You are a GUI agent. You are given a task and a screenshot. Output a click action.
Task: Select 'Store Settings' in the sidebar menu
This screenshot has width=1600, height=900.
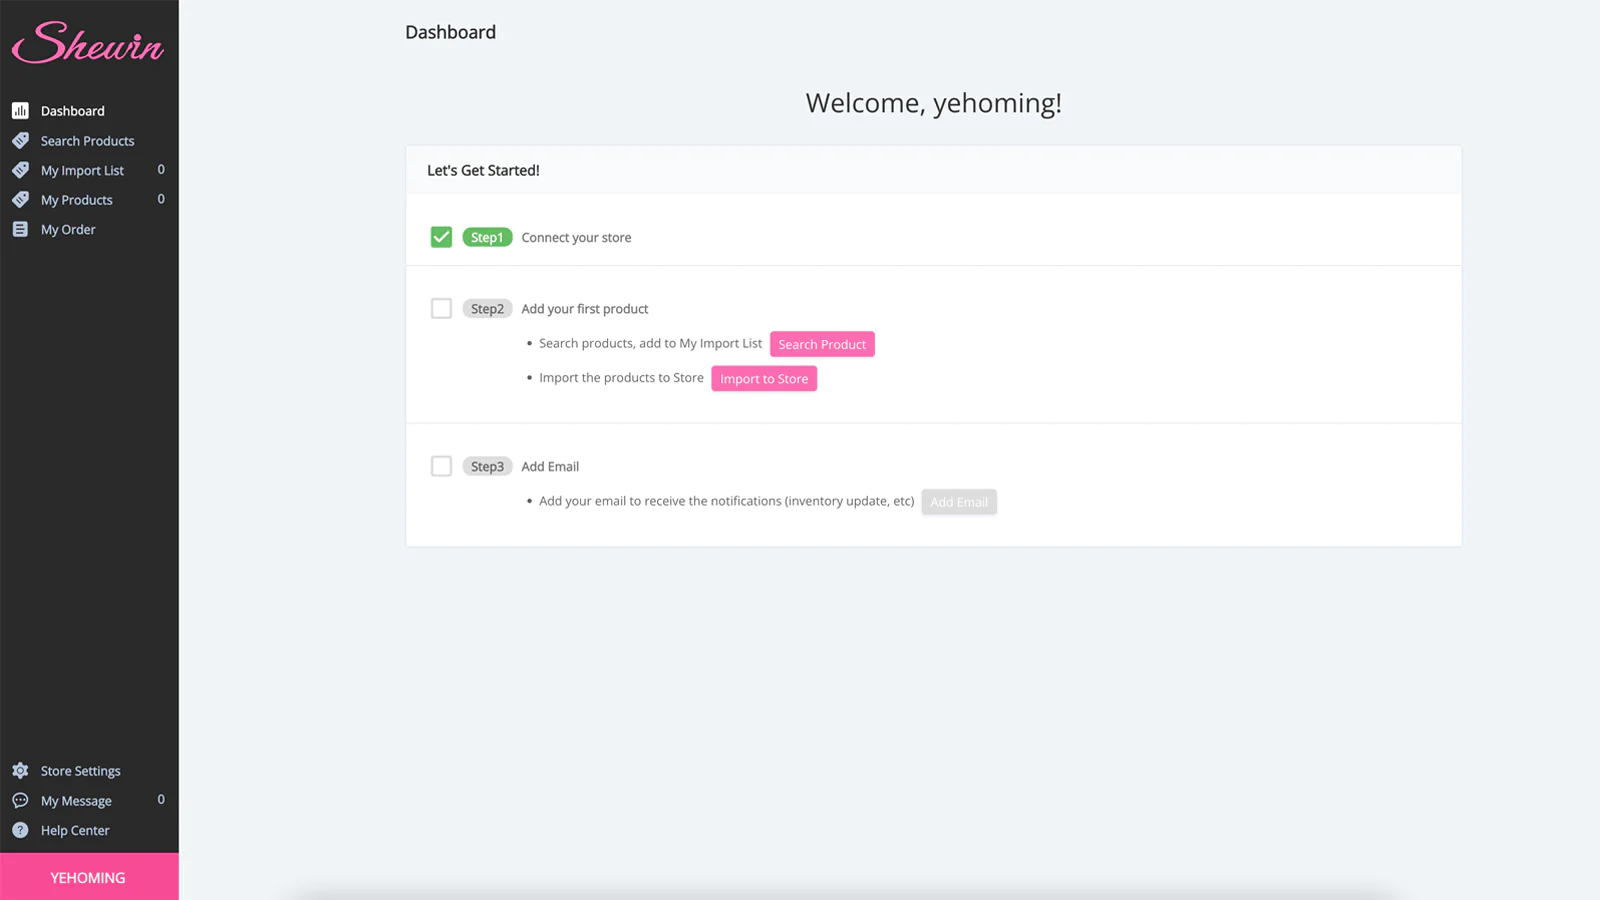pyautogui.click(x=80, y=770)
